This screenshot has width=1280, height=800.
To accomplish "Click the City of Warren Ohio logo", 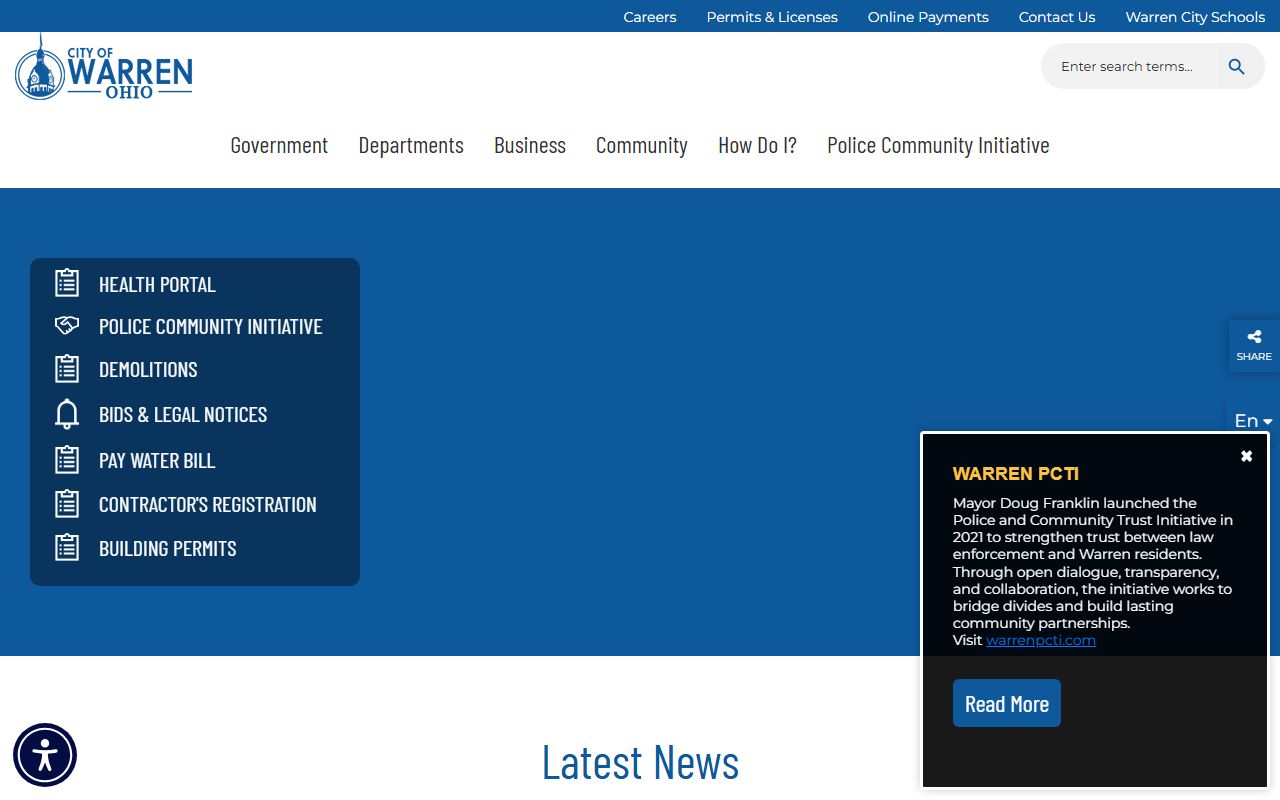I will tap(104, 67).
